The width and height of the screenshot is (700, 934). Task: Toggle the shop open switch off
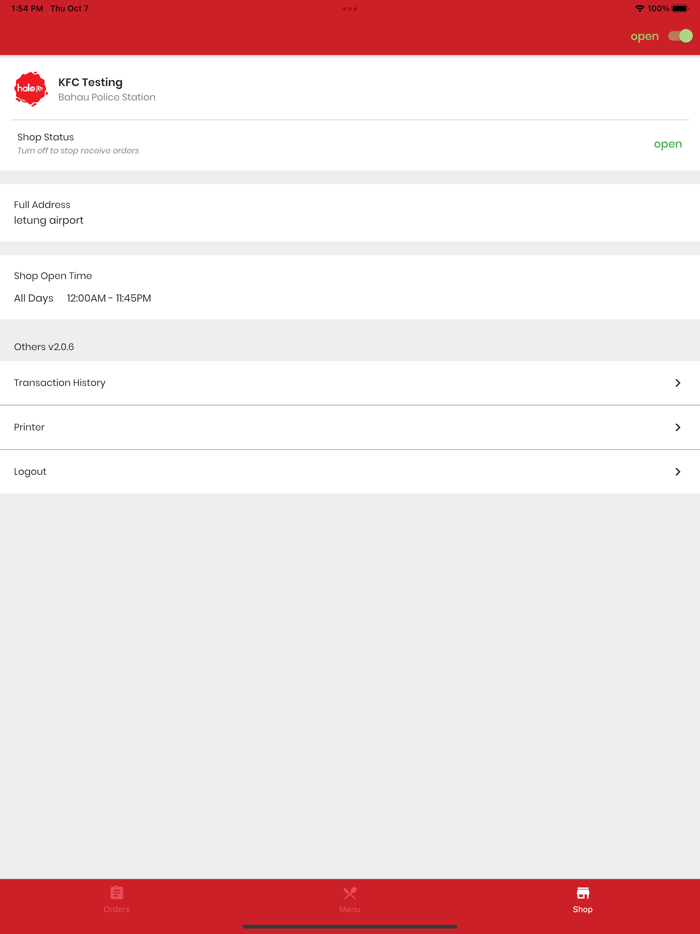pos(680,36)
